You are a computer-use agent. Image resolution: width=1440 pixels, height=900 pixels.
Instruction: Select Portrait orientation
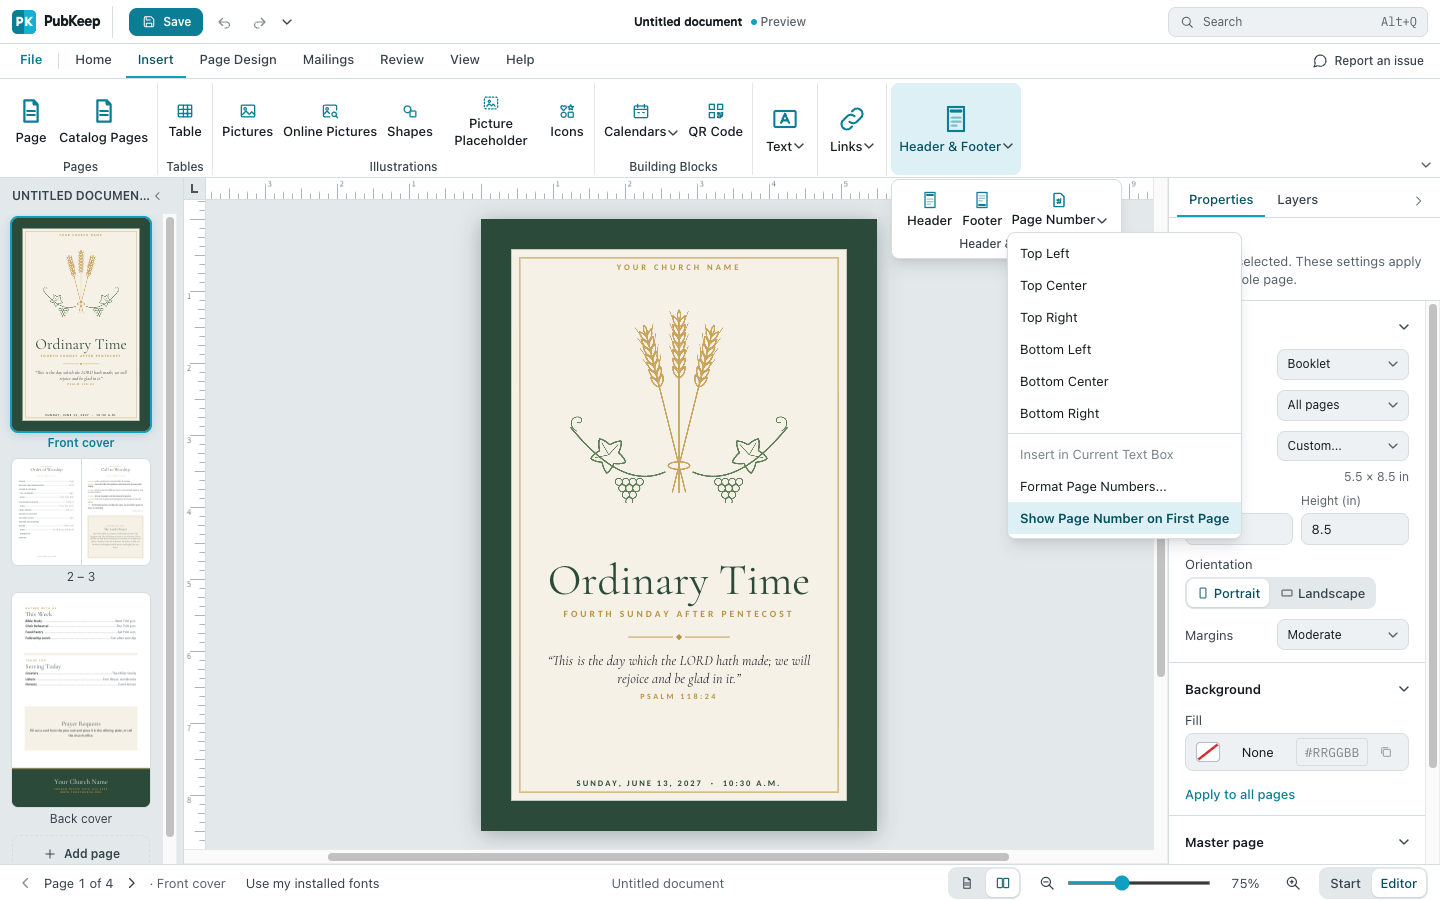(1229, 593)
